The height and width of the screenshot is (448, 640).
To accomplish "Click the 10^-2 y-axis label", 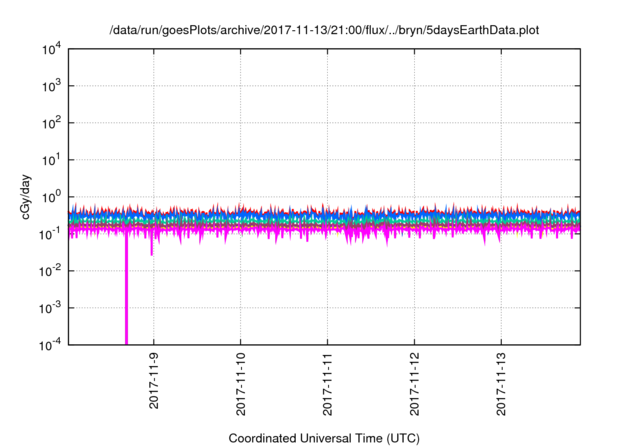I will tap(50, 272).
